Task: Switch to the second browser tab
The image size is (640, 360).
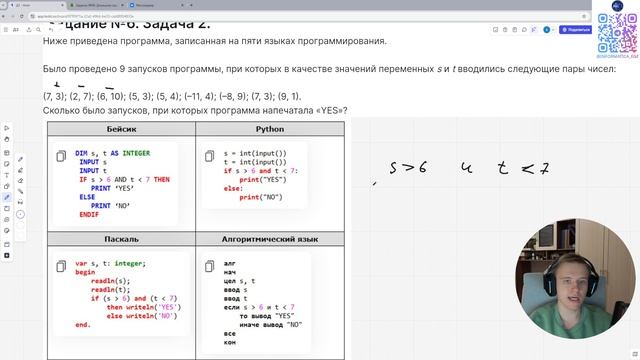Action: click(x=96, y=5)
